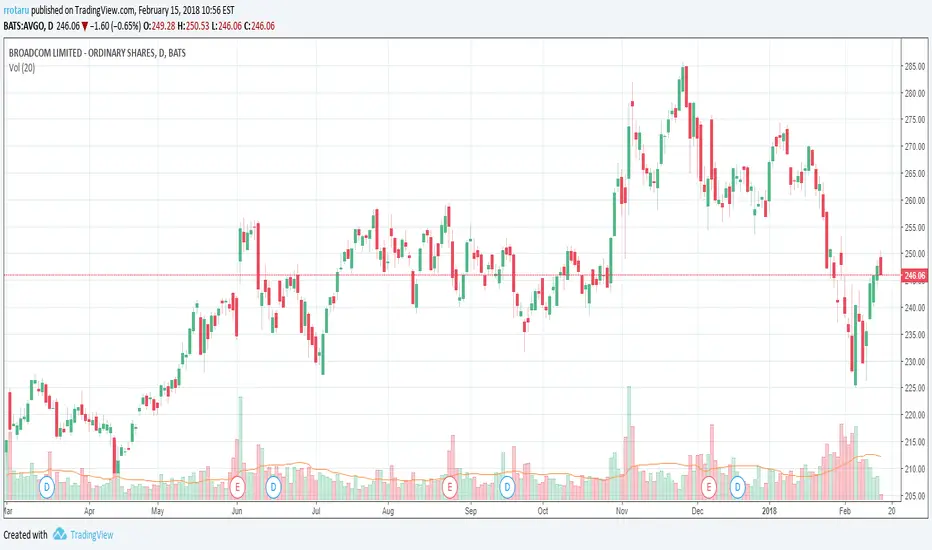The width and height of the screenshot is (932, 550).
Task: Click the change value '-1.60 (-0.65%)'
Action: pos(115,26)
